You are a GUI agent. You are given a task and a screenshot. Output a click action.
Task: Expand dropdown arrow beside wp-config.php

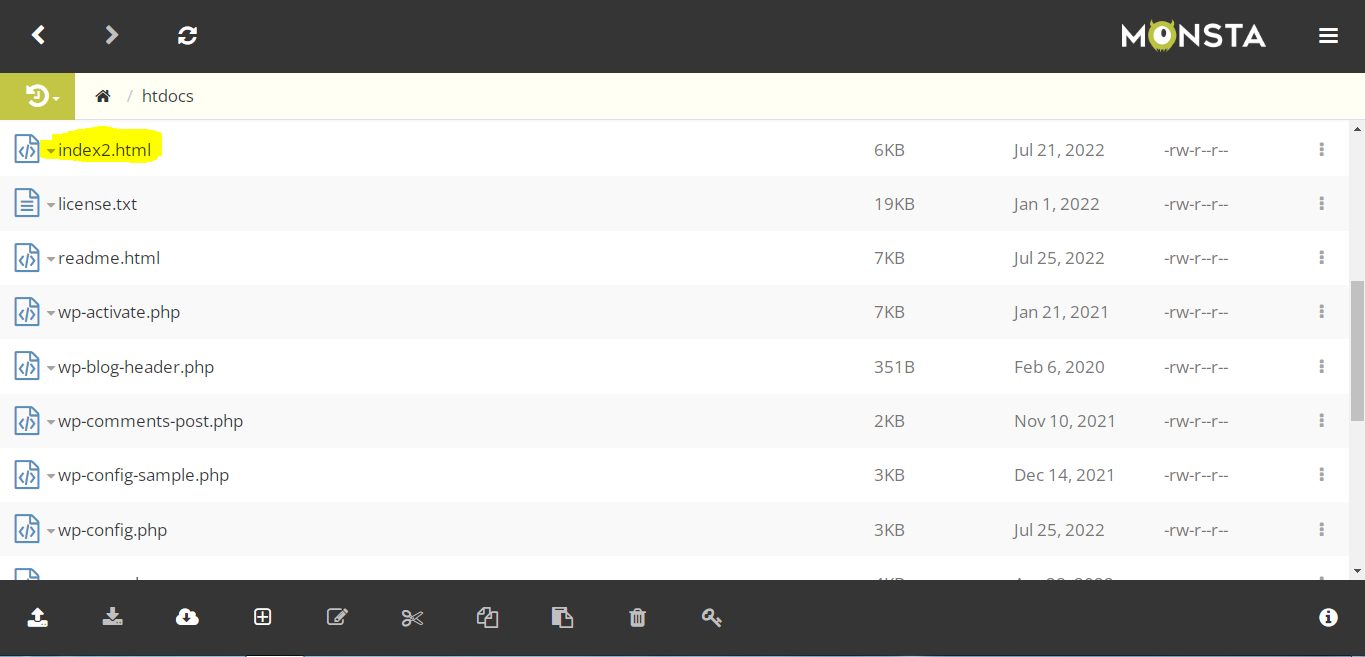pyautogui.click(x=51, y=531)
